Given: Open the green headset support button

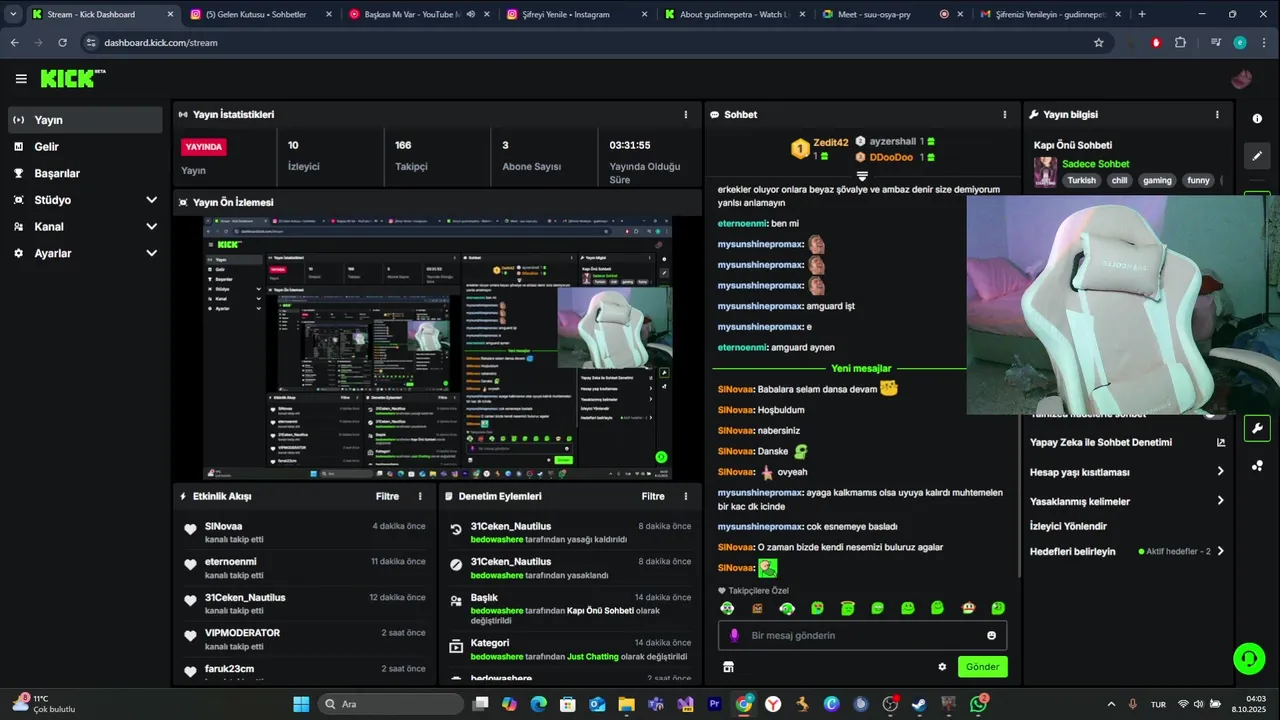Looking at the screenshot, I should click(1249, 658).
